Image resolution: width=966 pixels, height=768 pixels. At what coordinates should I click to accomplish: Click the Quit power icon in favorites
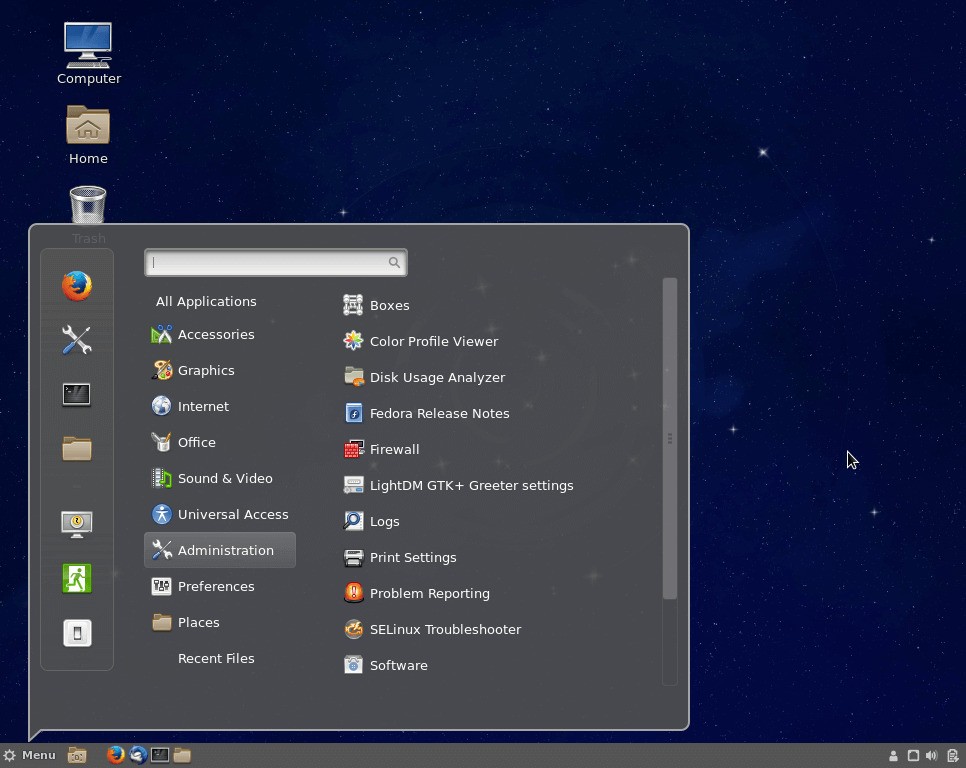tap(77, 633)
